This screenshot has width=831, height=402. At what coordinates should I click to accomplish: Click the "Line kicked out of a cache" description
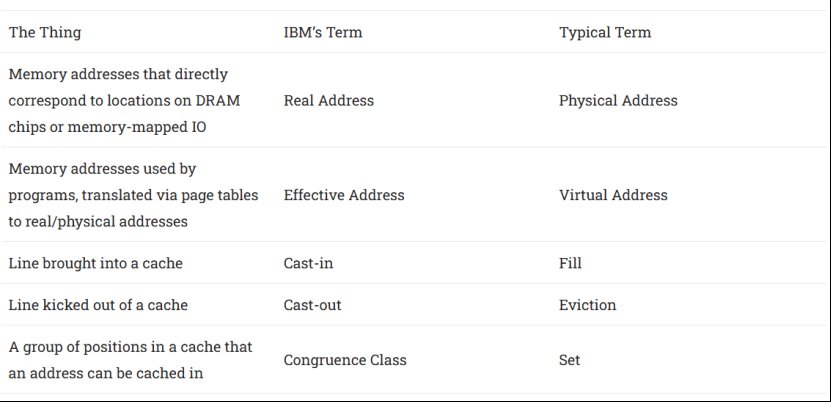98,305
